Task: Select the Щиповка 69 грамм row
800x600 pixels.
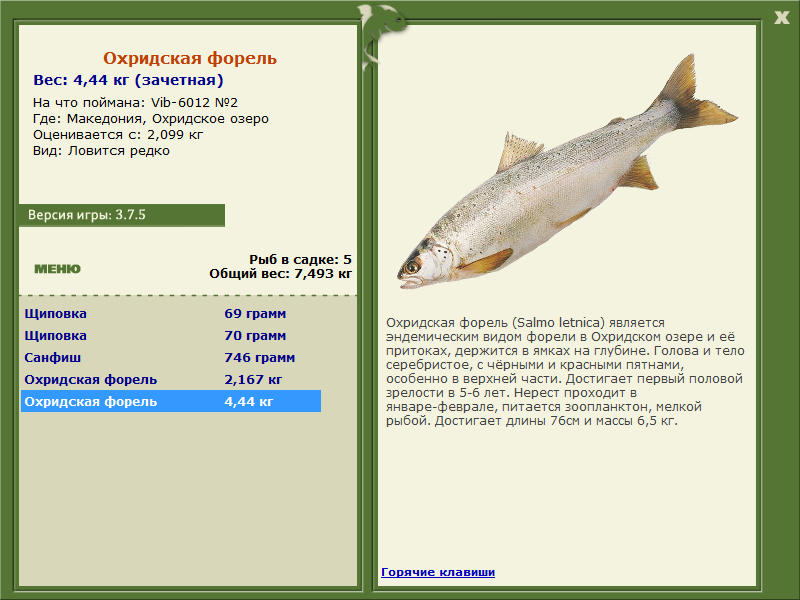Action: click(x=170, y=313)
